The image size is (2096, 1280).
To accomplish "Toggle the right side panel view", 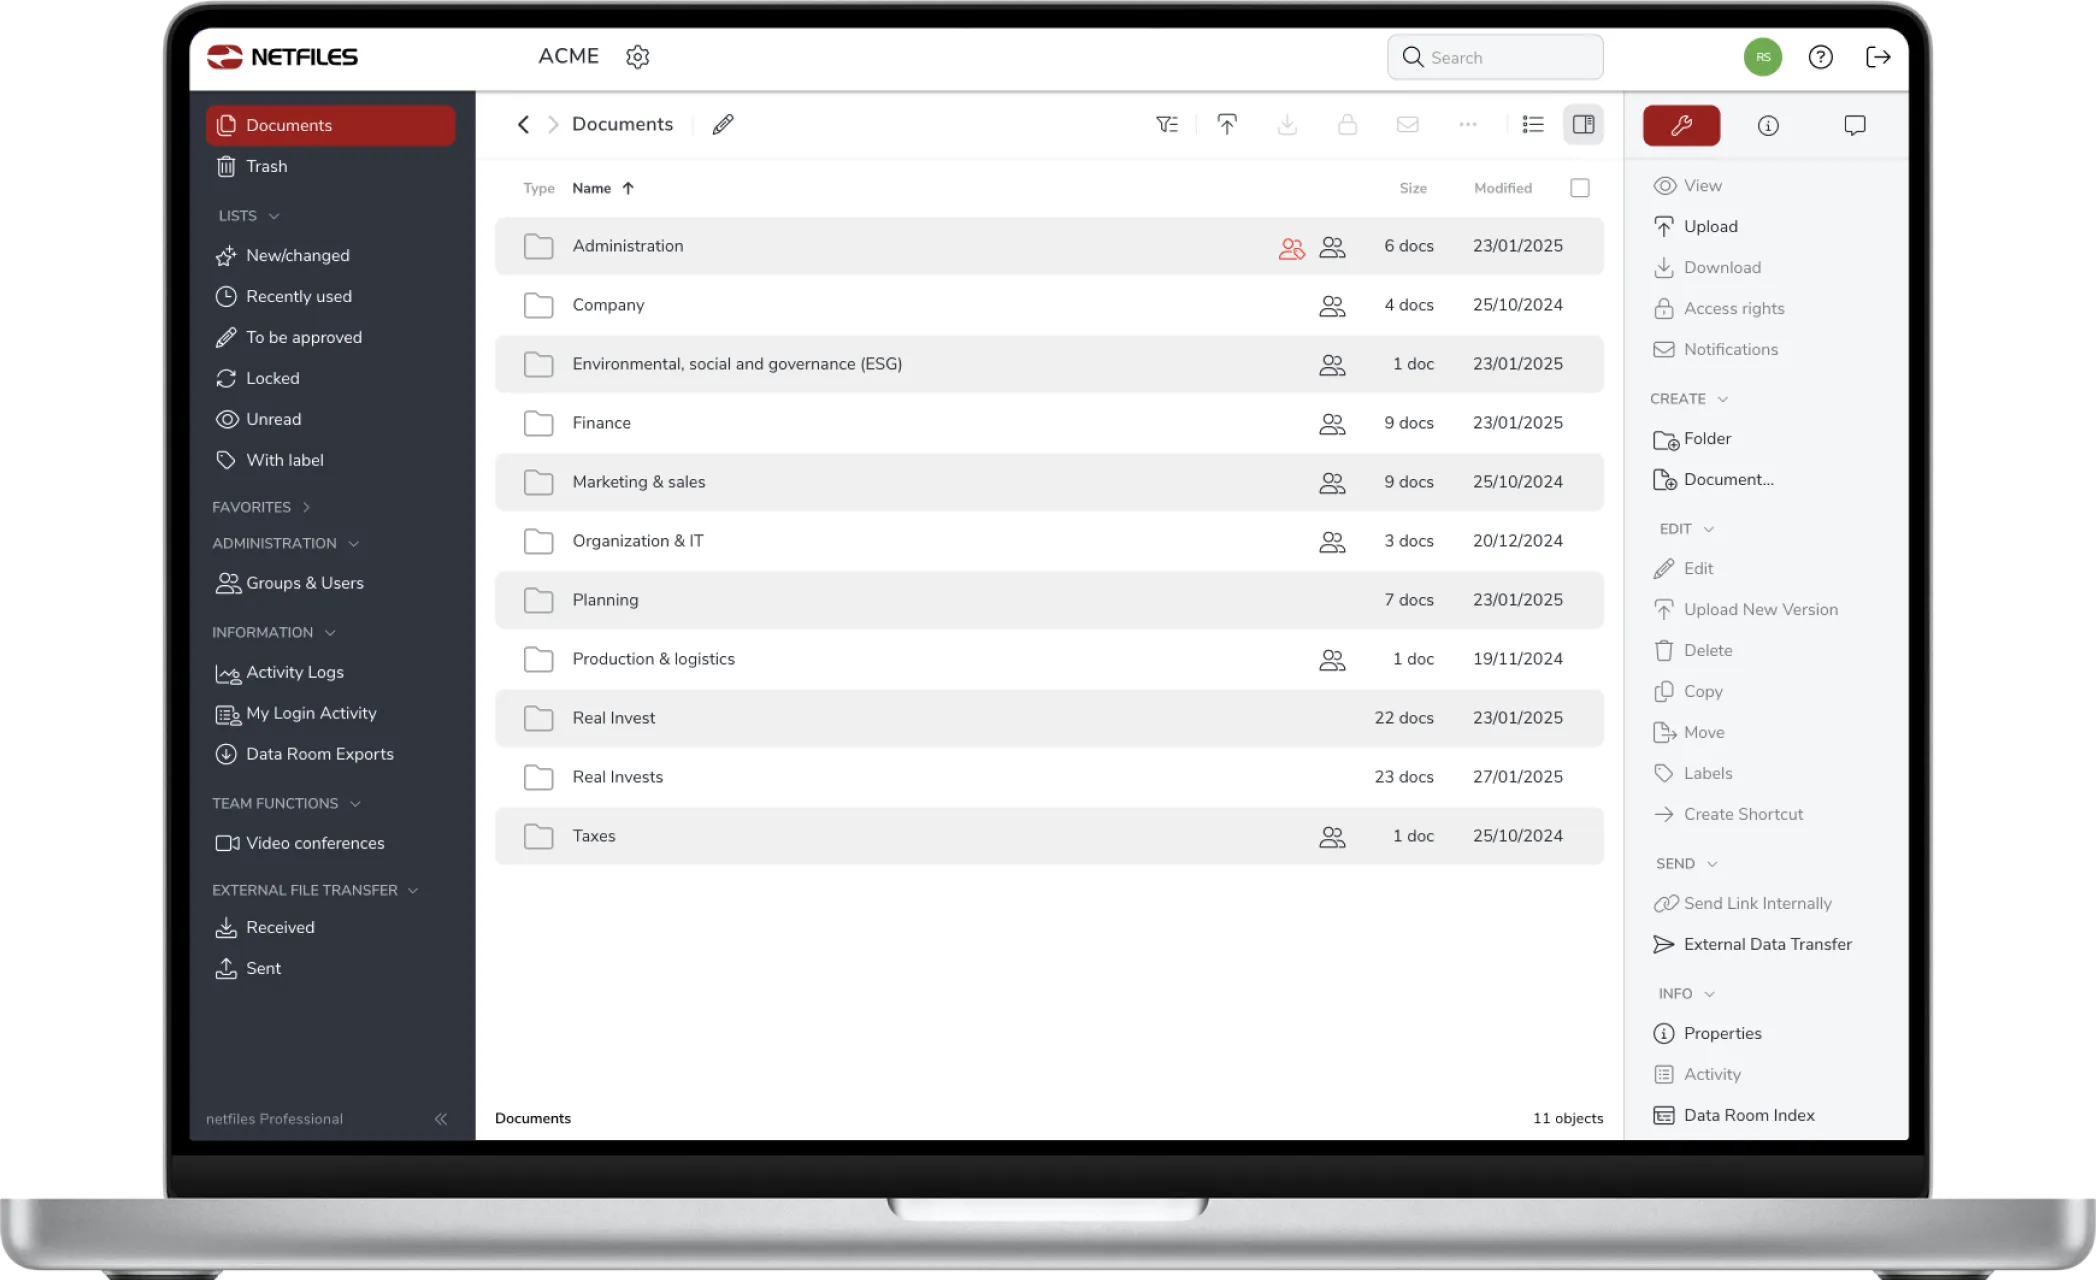I will [1583, 124].
